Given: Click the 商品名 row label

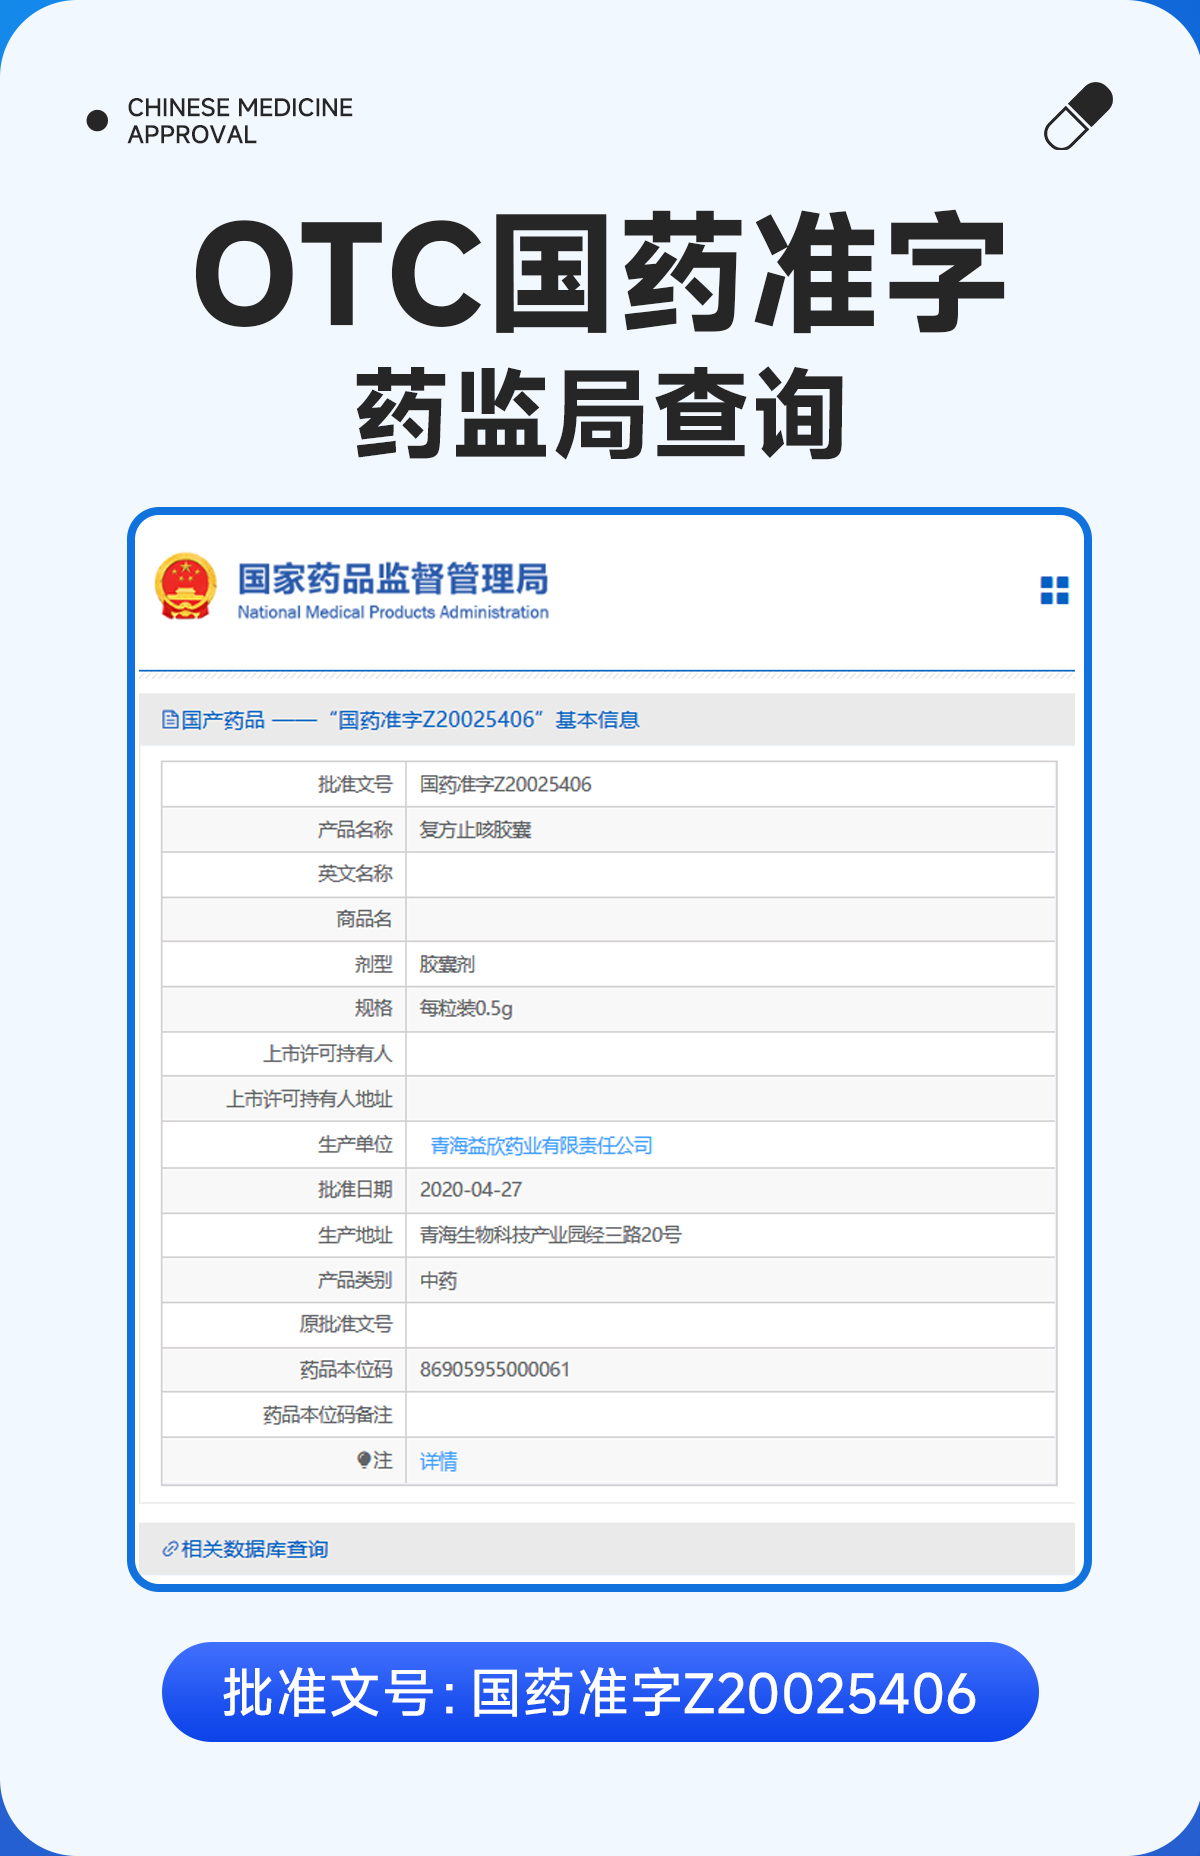Looking at the screenshot, I should (364, 918).
